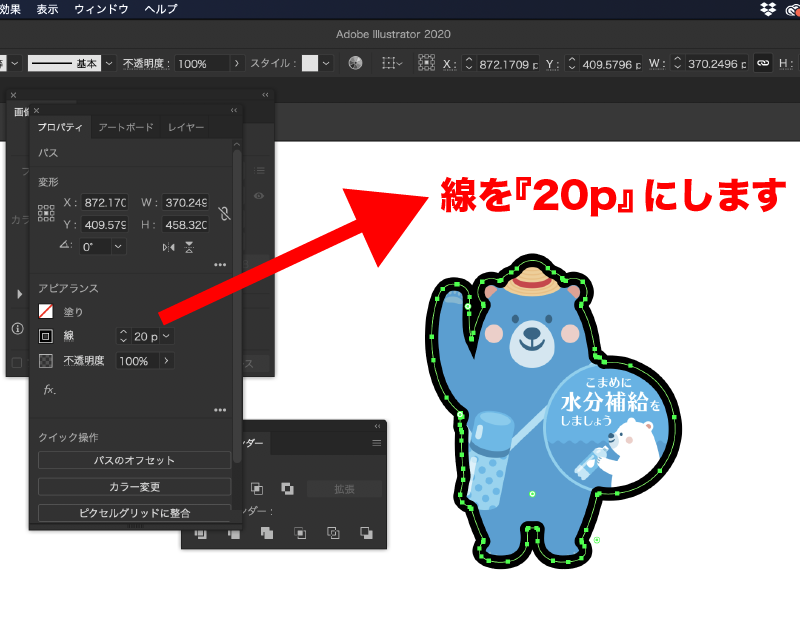Open more options in 変形 section
The width and height of the screenshot is (800, 621).
pos(220,265)
